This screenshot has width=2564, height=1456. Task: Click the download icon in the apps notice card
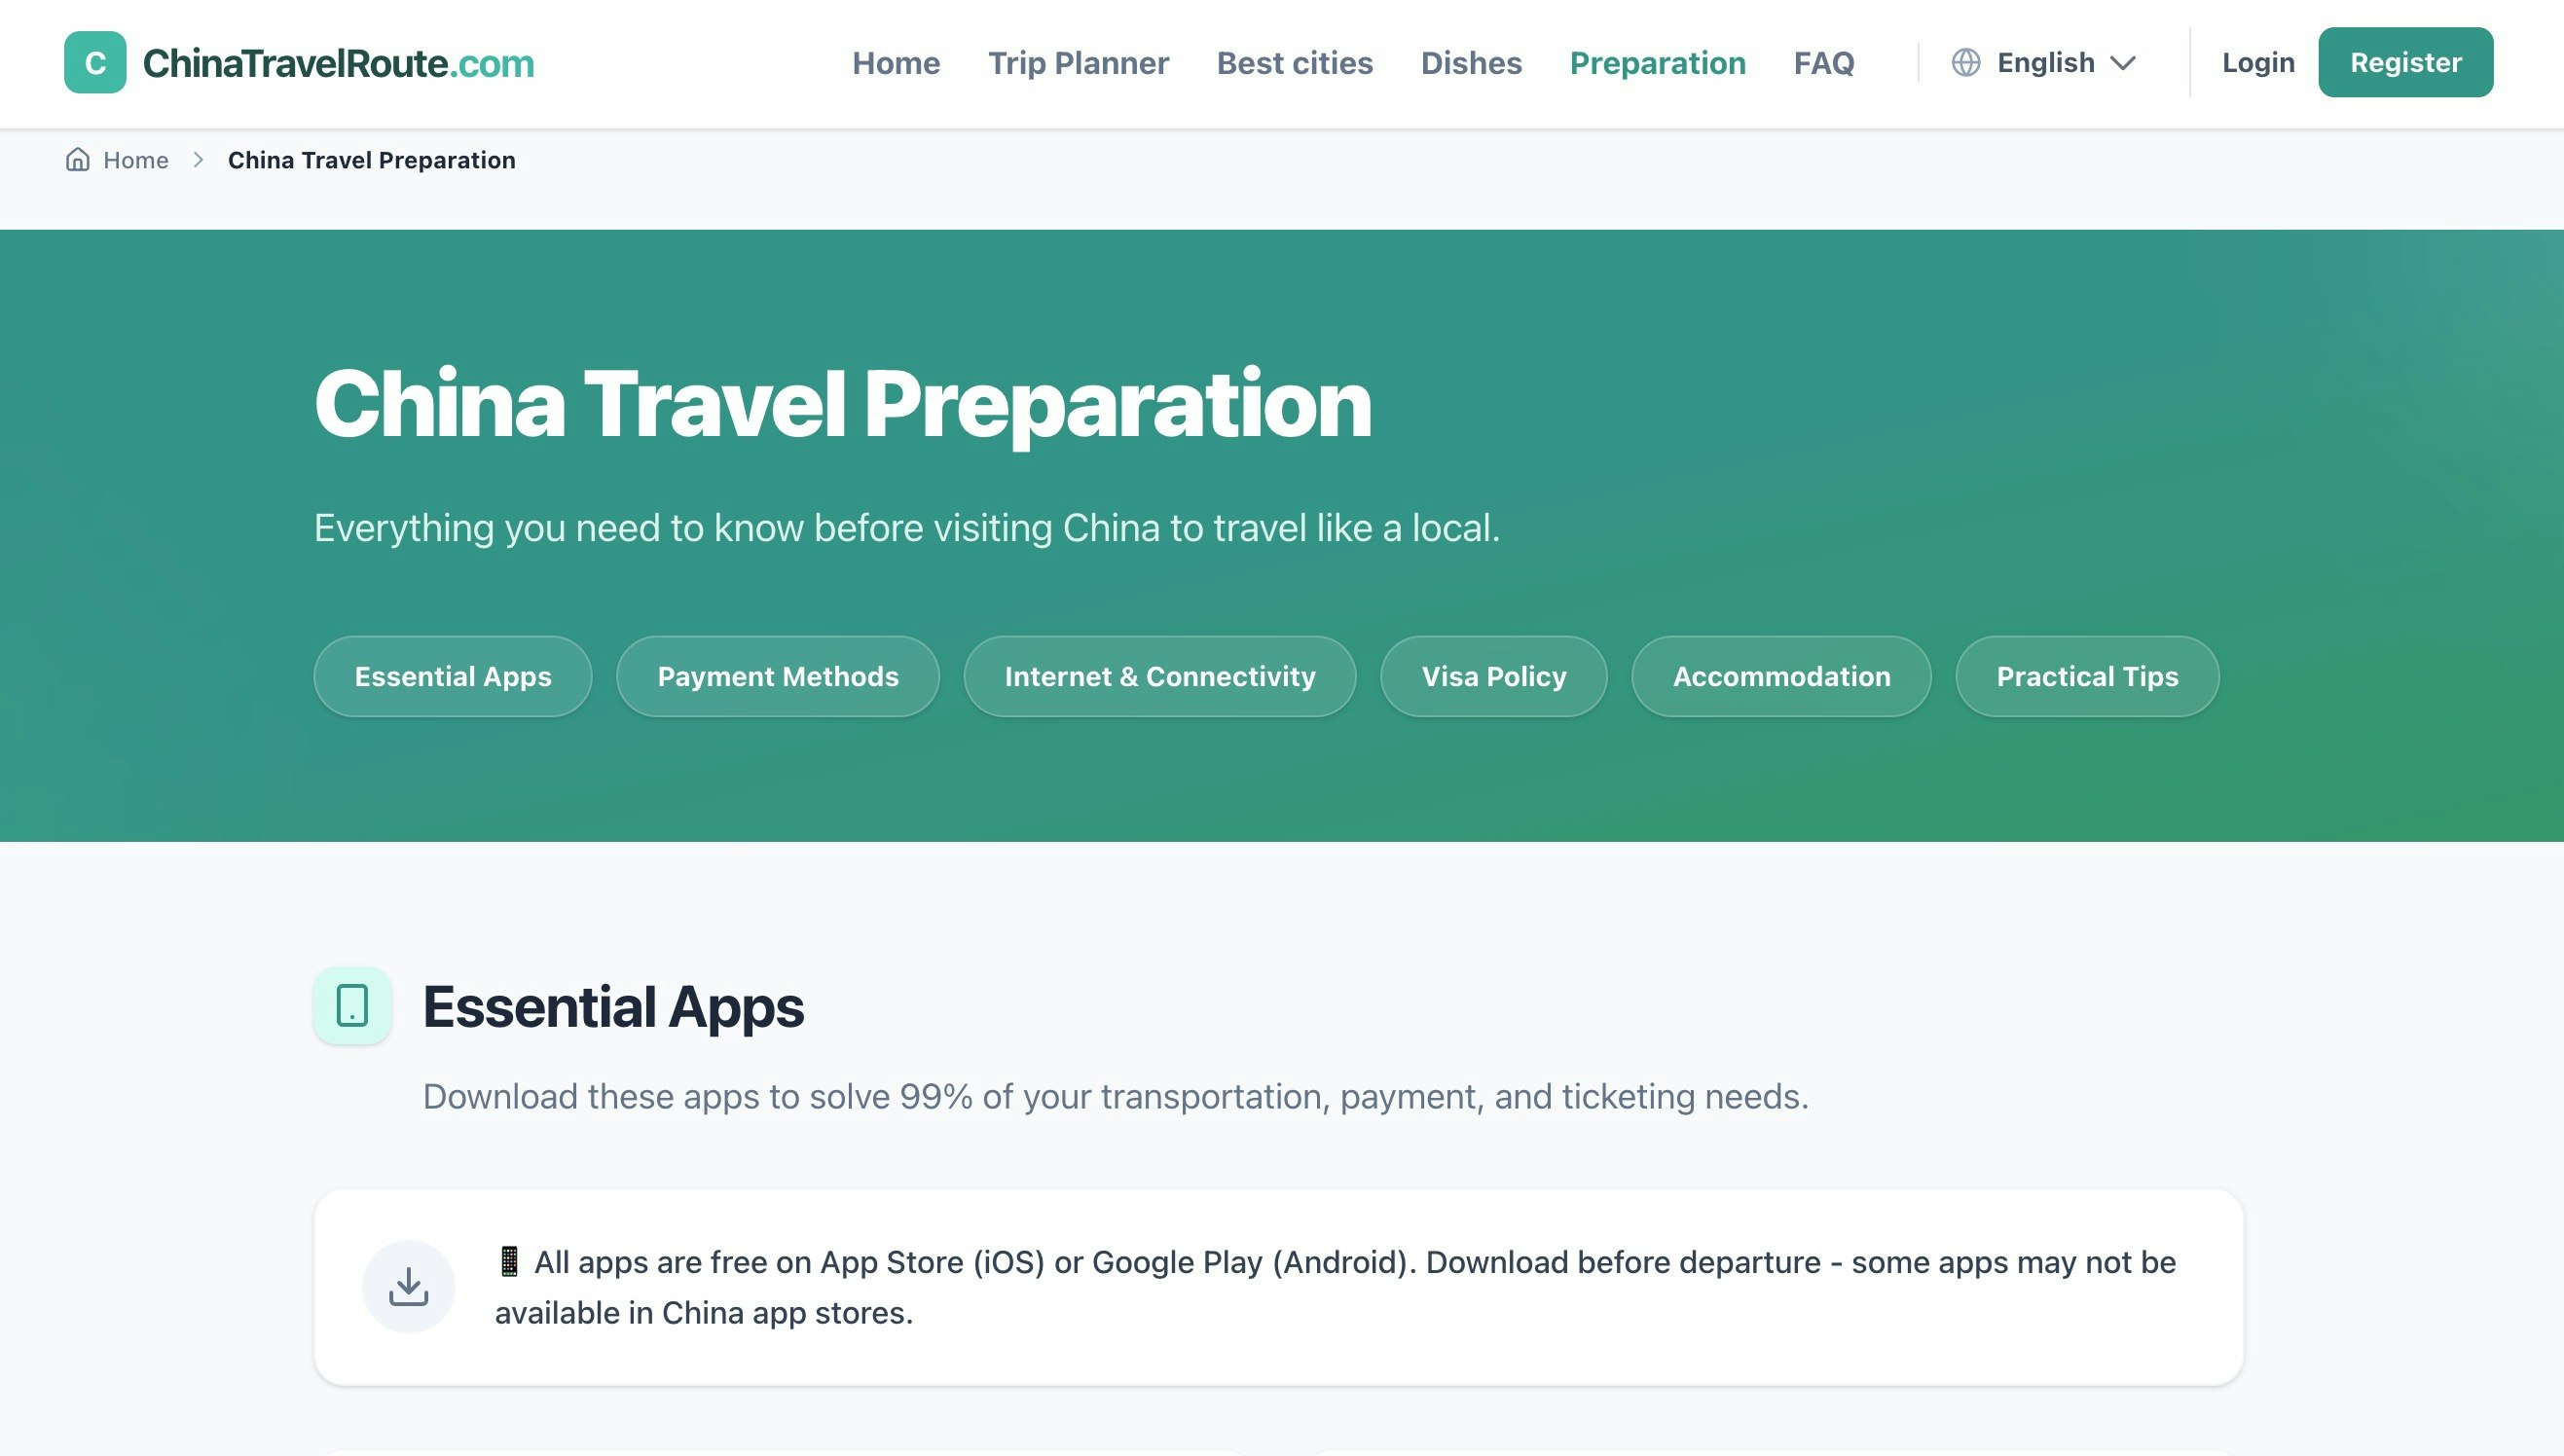pyautogui.click(x=409, y=1285)
